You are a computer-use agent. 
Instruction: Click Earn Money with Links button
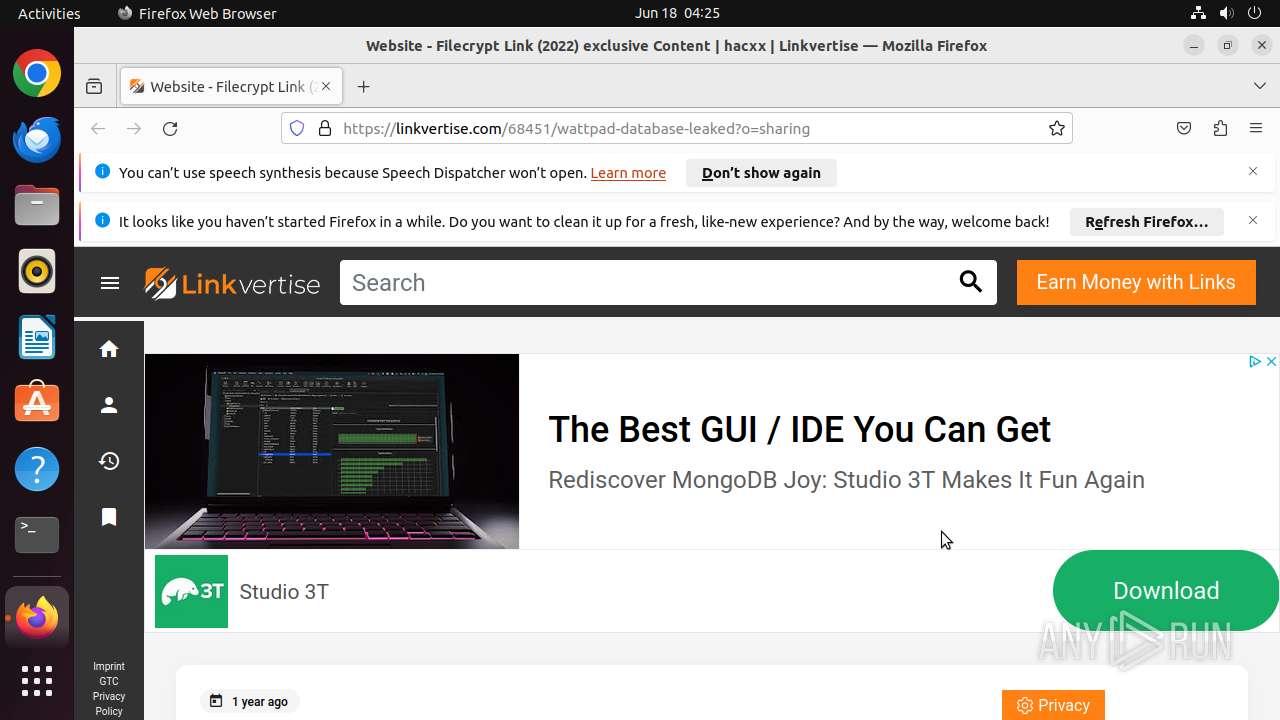point(1136,282)
